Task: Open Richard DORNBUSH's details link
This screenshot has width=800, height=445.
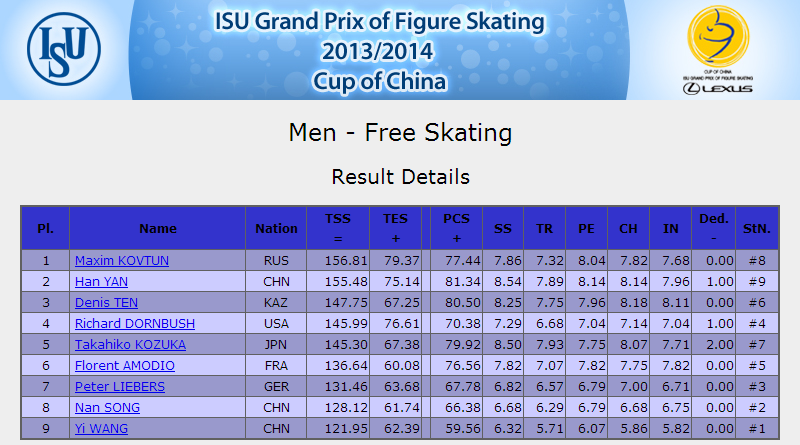Action: click(135, 324)
